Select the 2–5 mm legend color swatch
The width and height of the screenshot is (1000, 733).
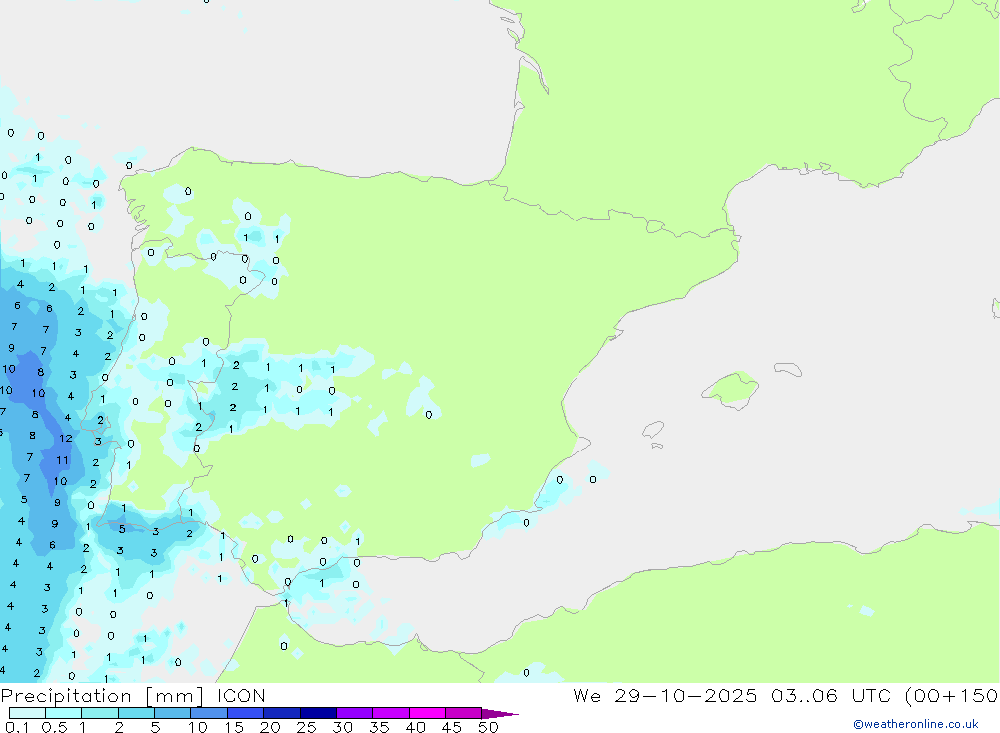pos(136,713)
